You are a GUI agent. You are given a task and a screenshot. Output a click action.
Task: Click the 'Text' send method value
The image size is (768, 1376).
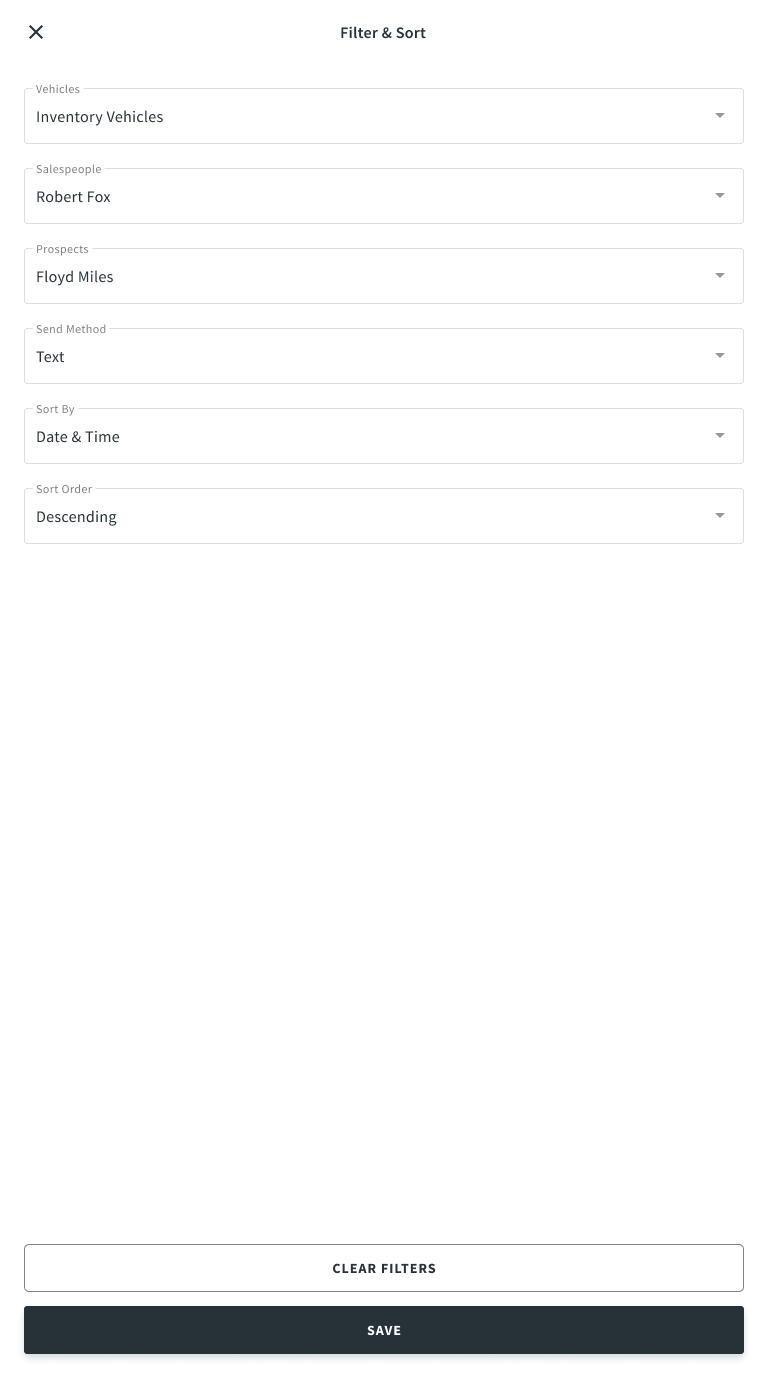click(x=50, y=357)
